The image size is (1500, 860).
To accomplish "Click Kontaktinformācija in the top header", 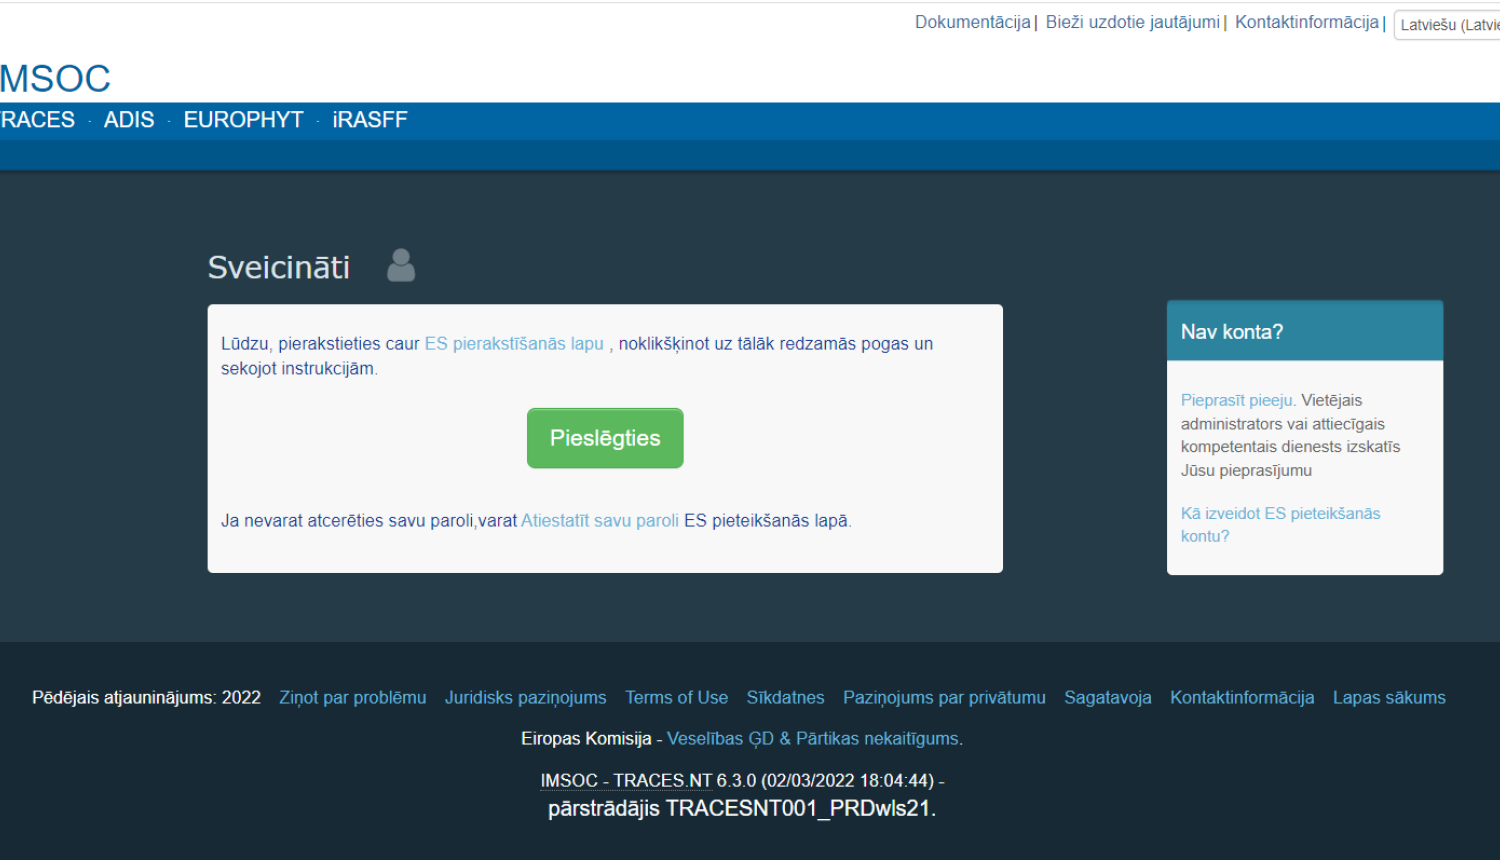I will [1306, 22].
